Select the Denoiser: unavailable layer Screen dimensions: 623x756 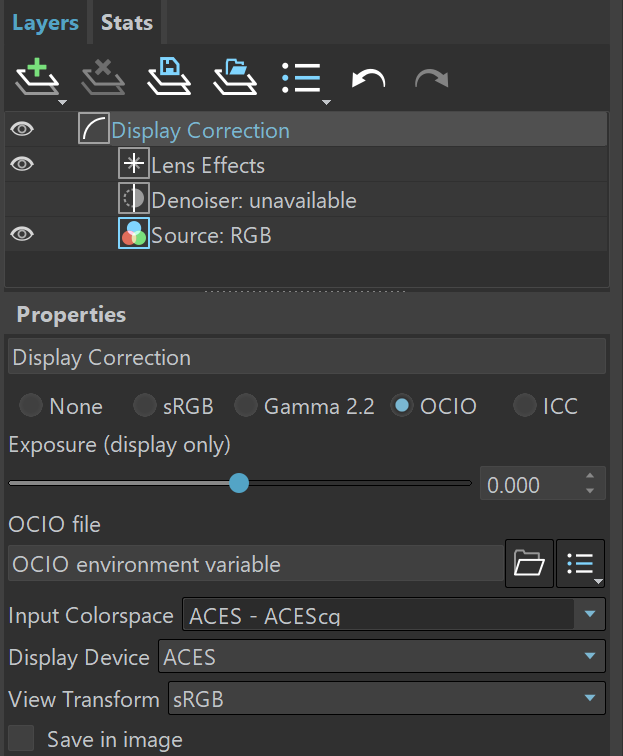253,200
